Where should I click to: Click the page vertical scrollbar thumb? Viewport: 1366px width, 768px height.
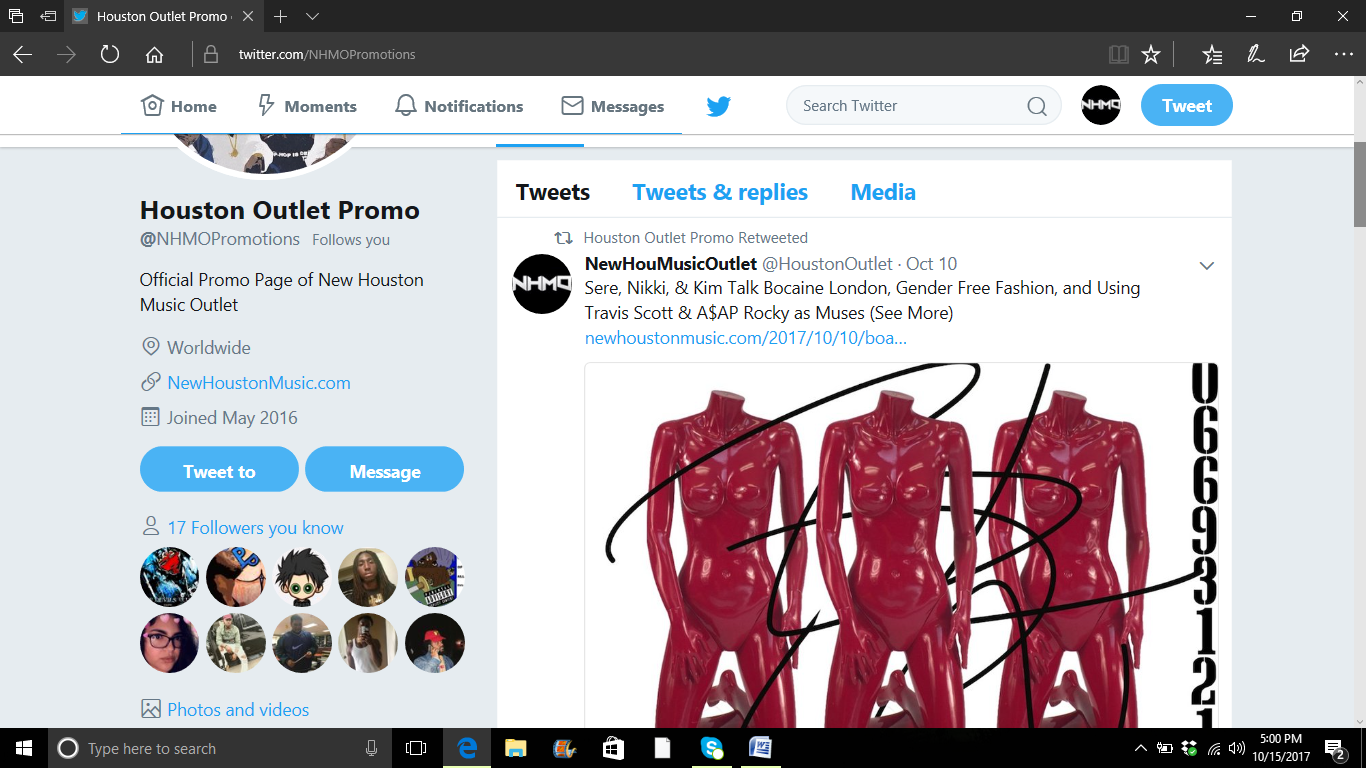coord(1359,185)
